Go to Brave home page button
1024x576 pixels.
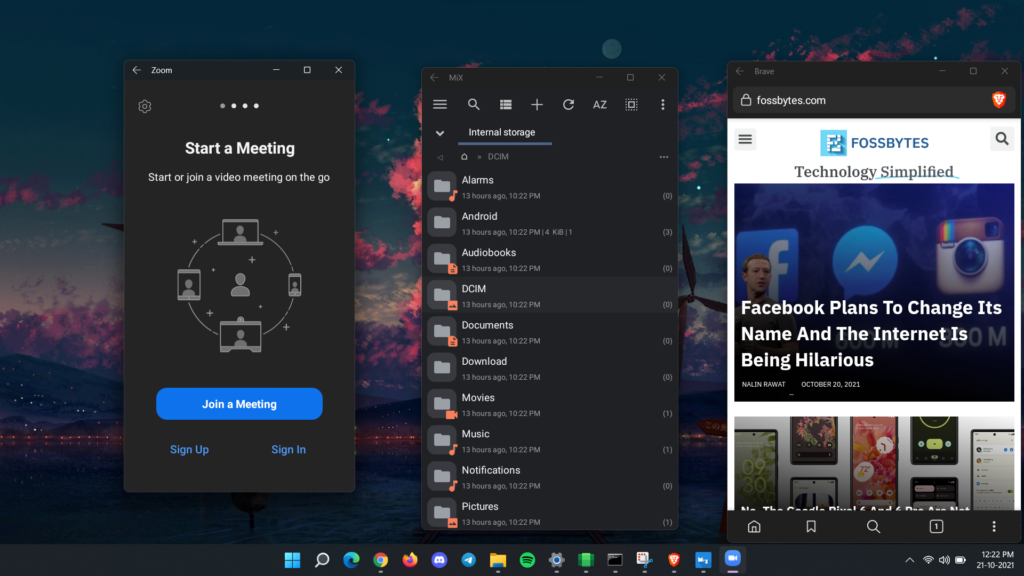(754, 526)
